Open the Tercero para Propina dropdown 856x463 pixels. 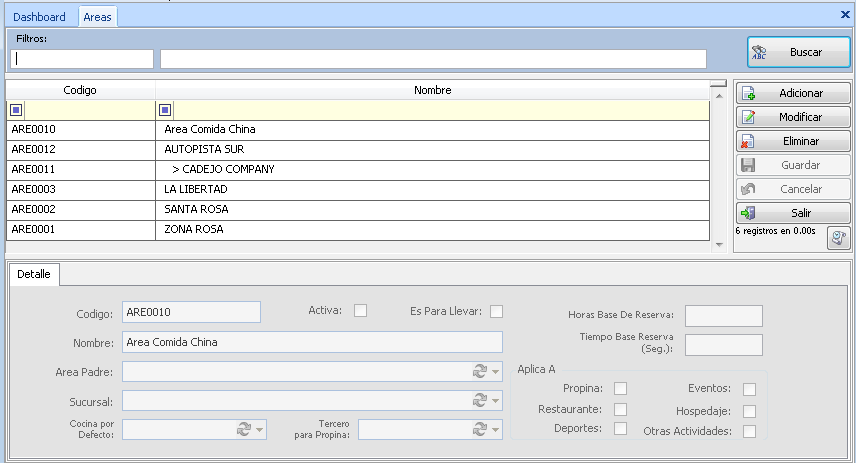(495, 430)
